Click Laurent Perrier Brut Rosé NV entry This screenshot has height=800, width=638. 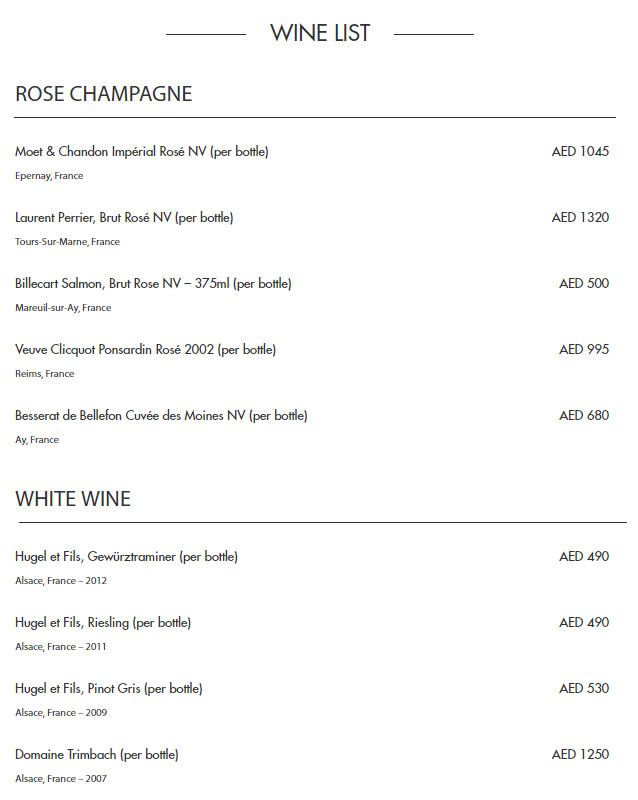(124, 218)
